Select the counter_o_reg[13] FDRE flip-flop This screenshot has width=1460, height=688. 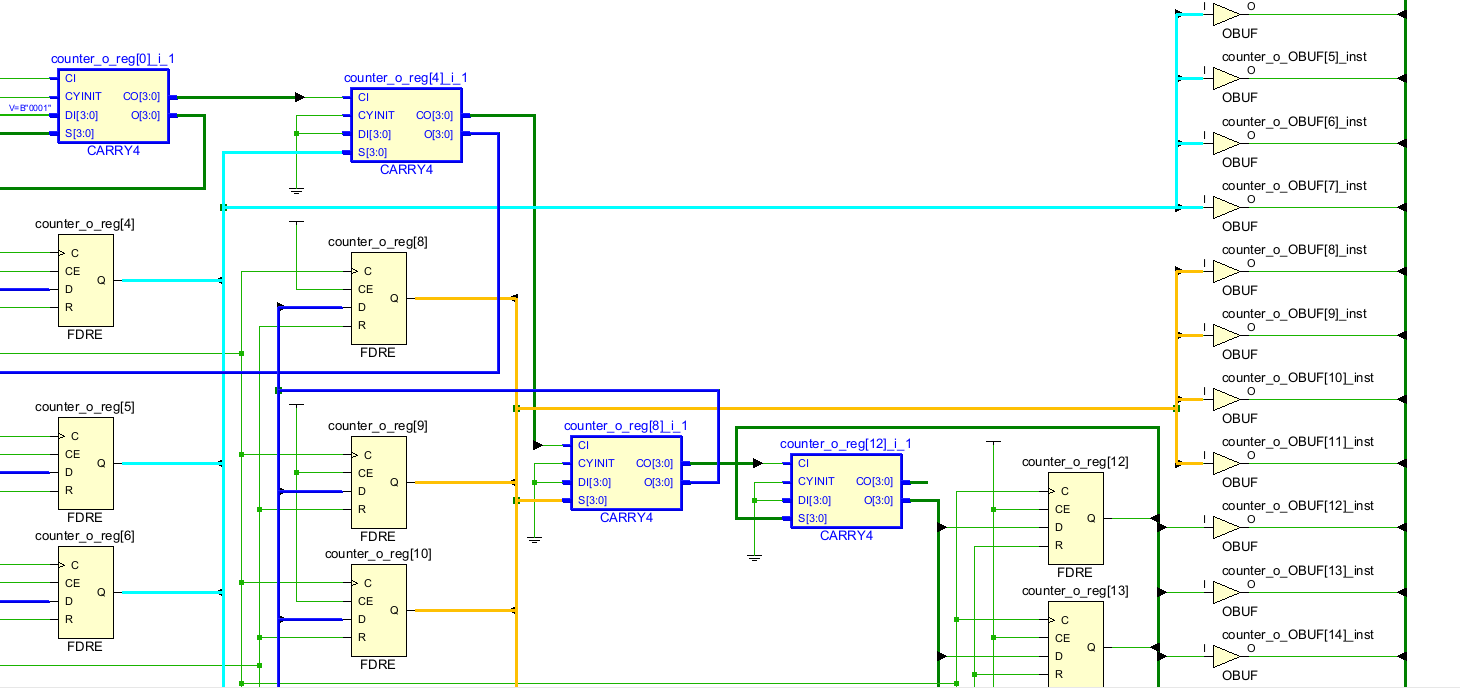coord(1076,643)
